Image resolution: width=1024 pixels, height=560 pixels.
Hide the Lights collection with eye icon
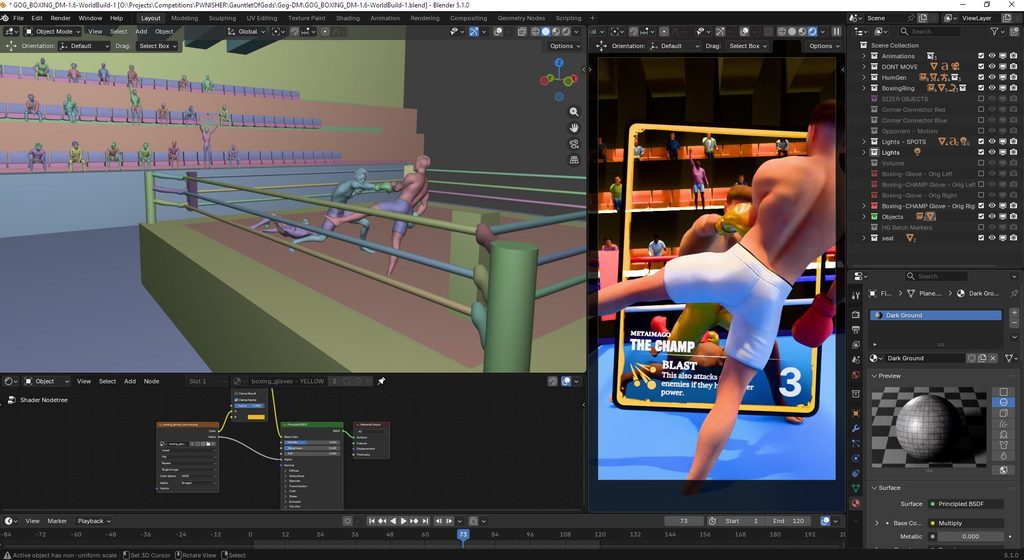coord(991,152)
